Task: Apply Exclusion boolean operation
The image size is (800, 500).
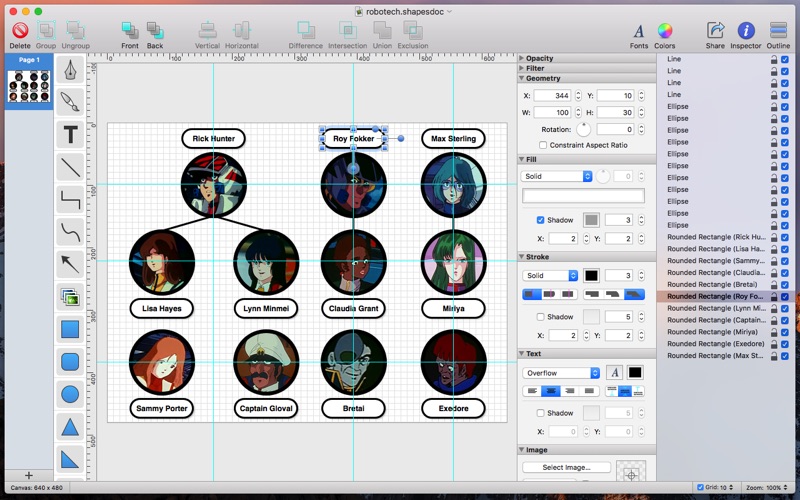Action: click(x=413, y=31)
